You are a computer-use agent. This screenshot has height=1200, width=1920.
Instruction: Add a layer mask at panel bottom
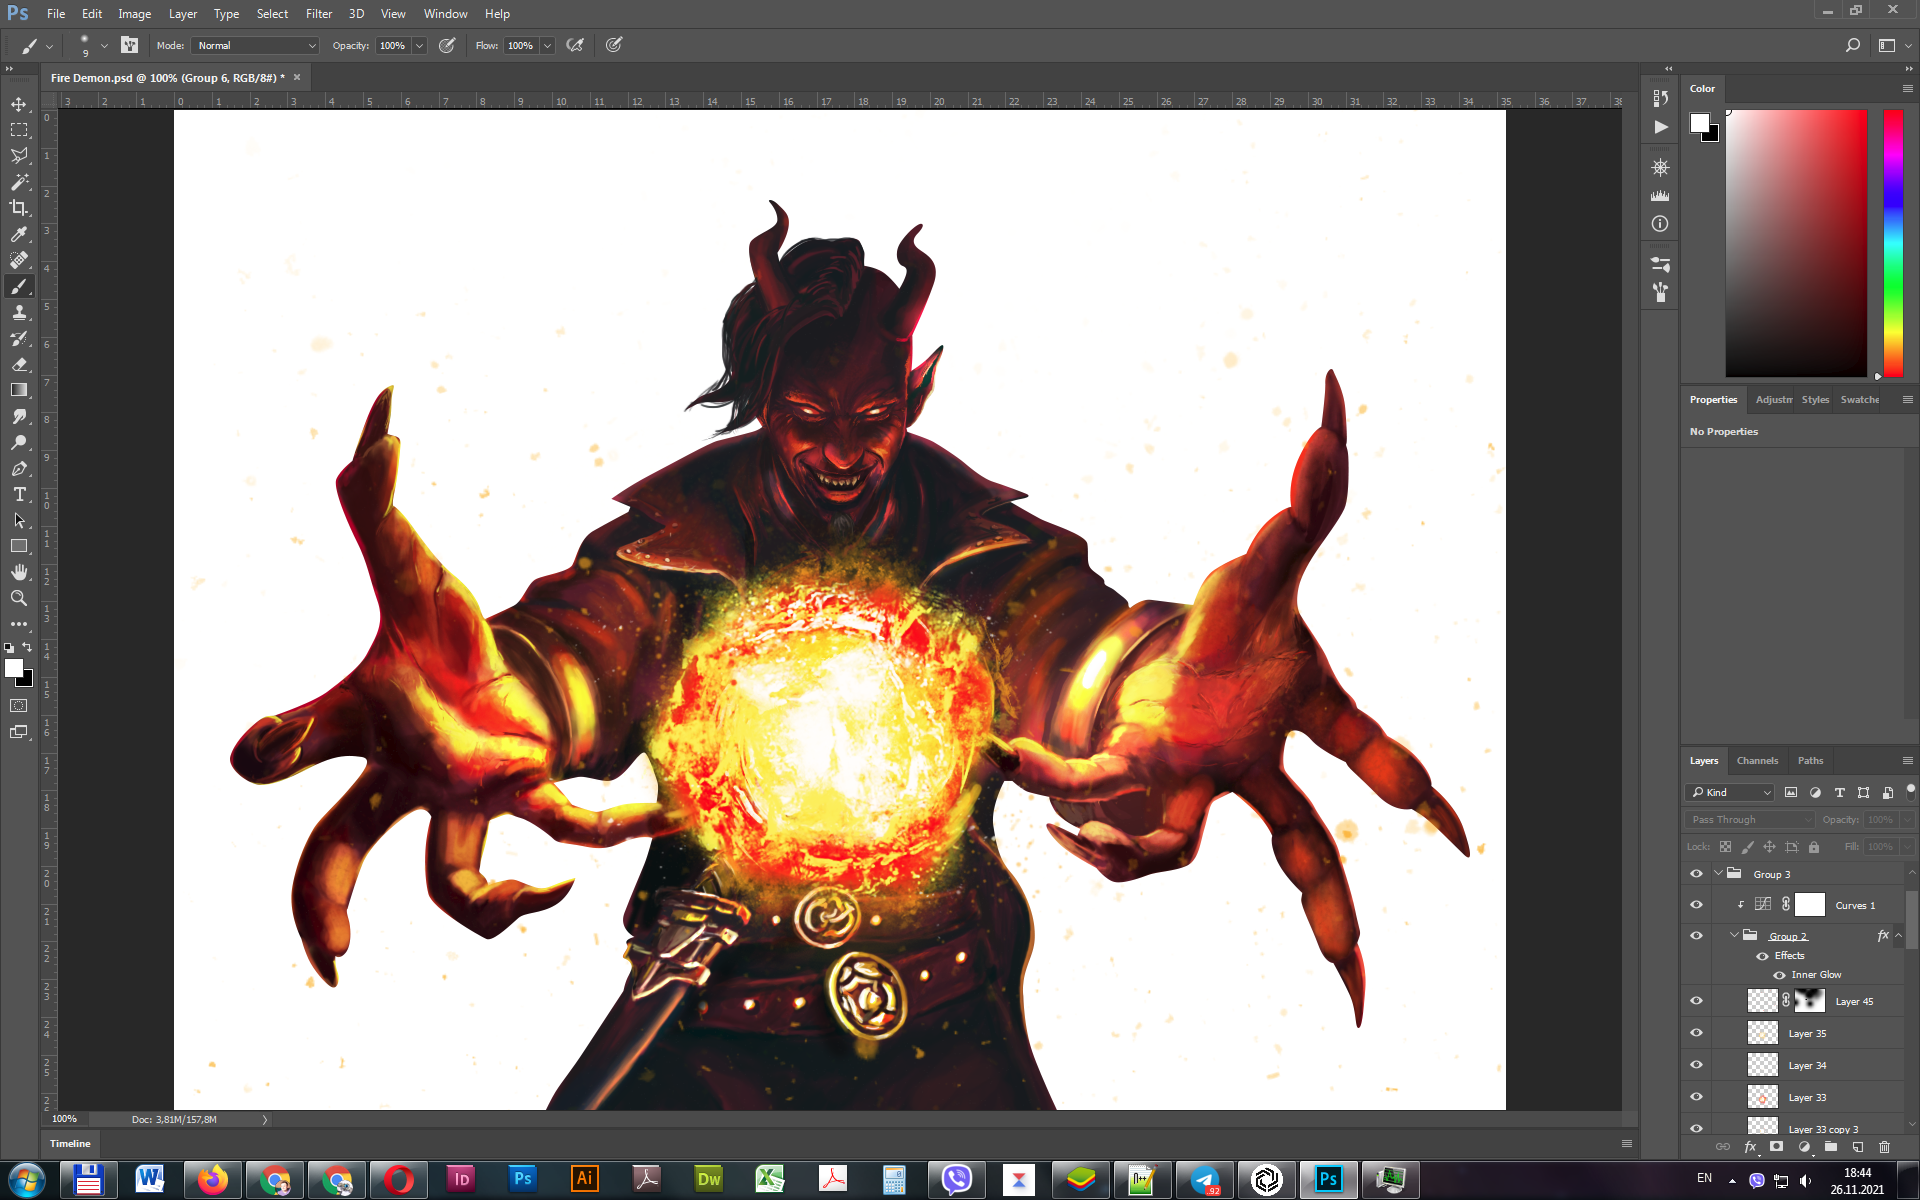[x=1776, y=1147]
